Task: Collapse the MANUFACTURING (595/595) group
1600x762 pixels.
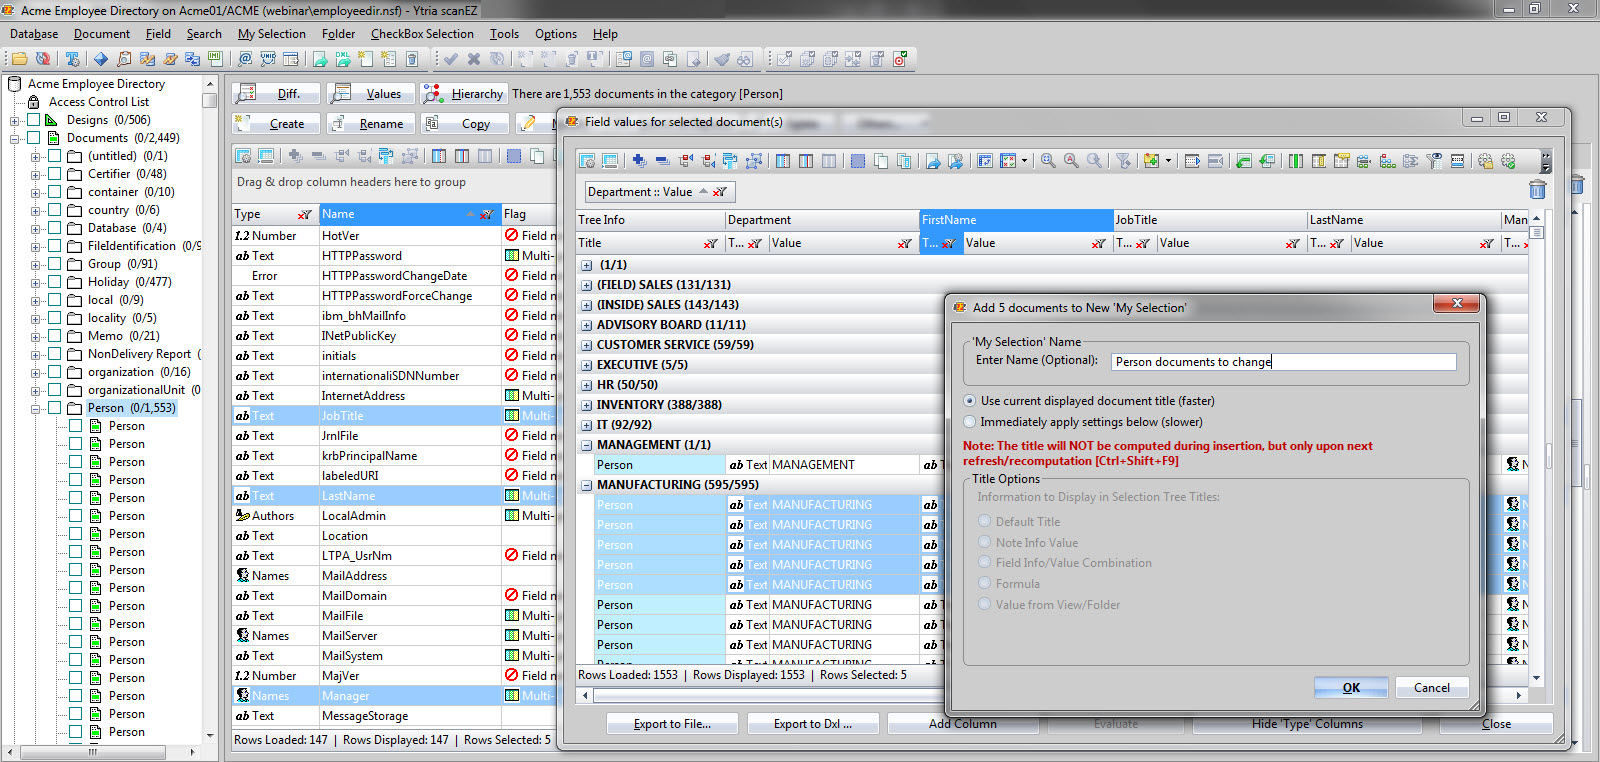Action: point(587,485)
